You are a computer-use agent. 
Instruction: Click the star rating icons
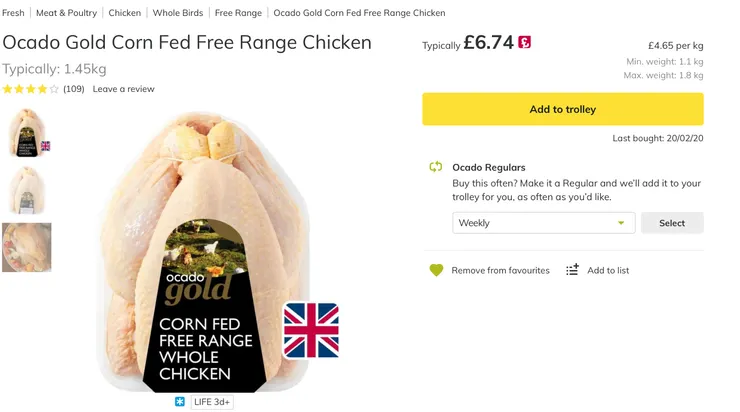click(x=30, y=89)
